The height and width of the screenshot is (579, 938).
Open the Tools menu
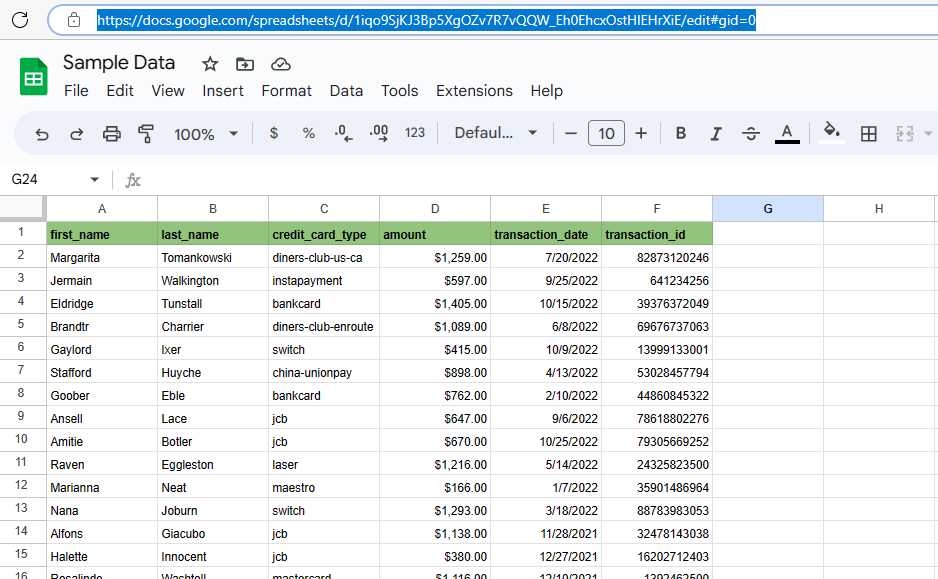click(x=400, y=91)
